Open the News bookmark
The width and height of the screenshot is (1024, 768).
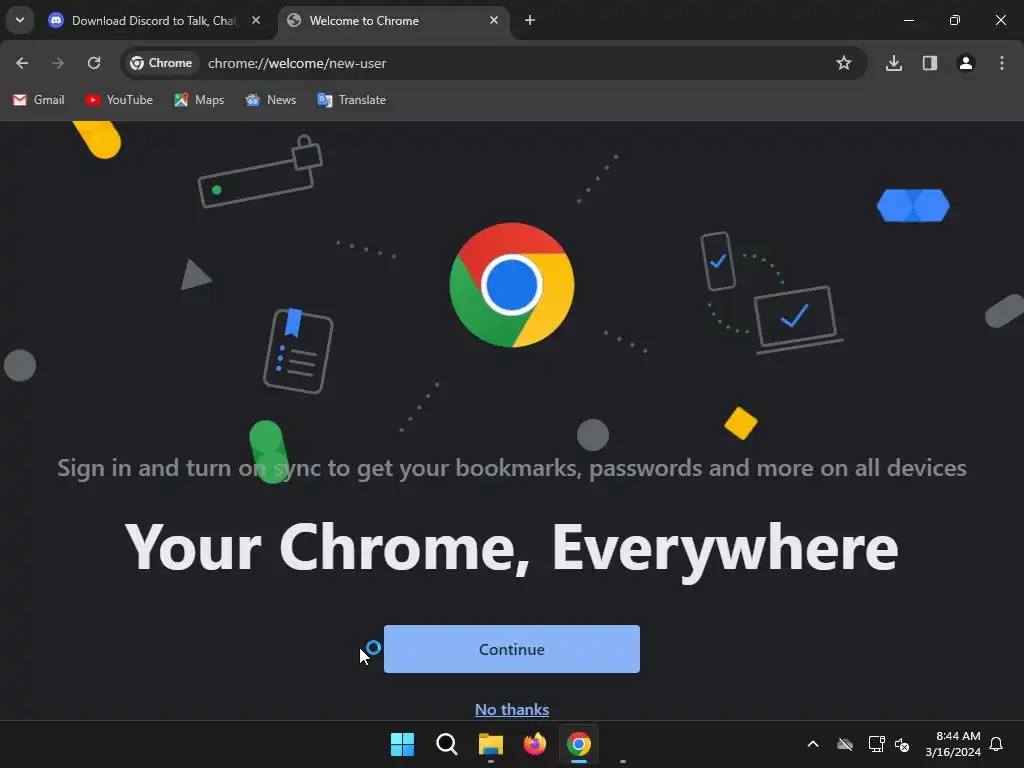point(271,100)
